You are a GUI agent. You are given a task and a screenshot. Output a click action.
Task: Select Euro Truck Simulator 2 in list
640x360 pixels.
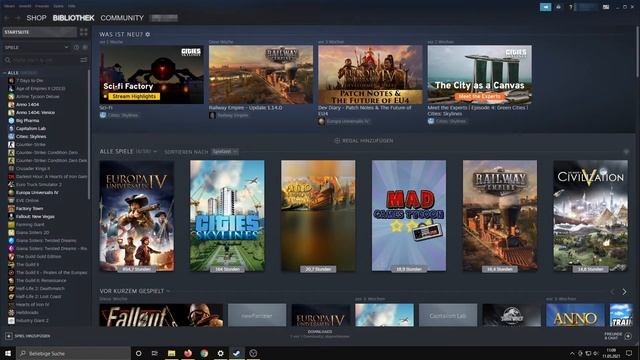point(38,184)
